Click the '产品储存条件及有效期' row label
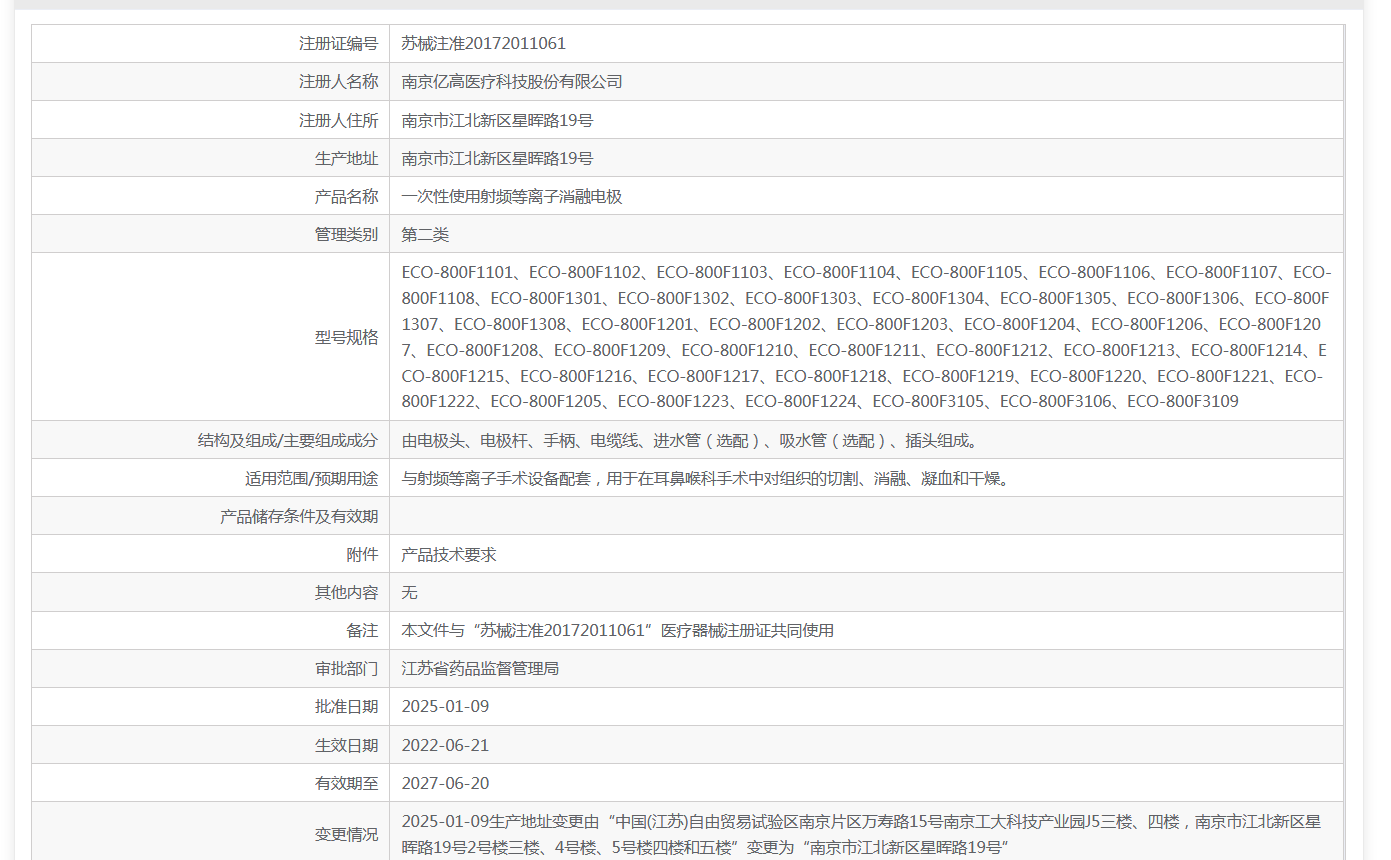 (299, 516)
